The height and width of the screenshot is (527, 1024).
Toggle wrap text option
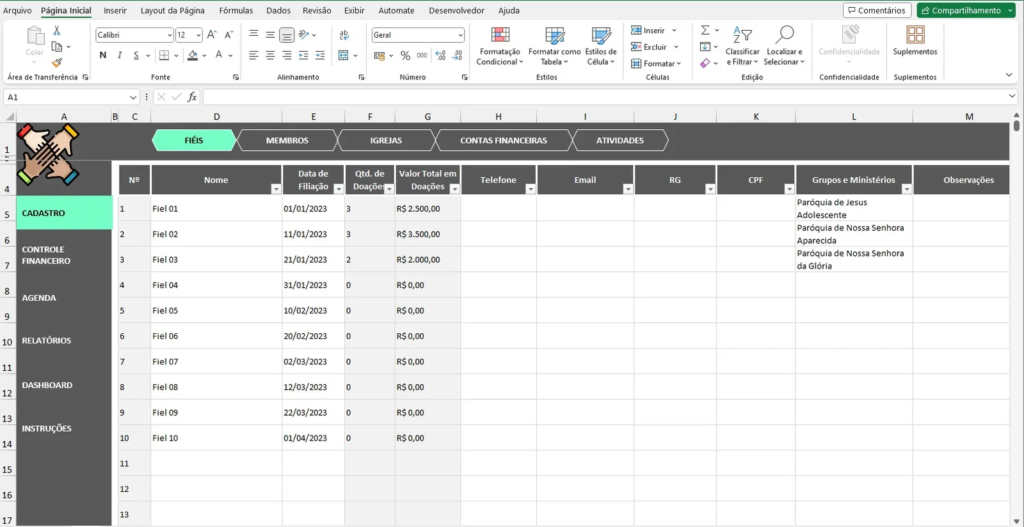[343, 35]
